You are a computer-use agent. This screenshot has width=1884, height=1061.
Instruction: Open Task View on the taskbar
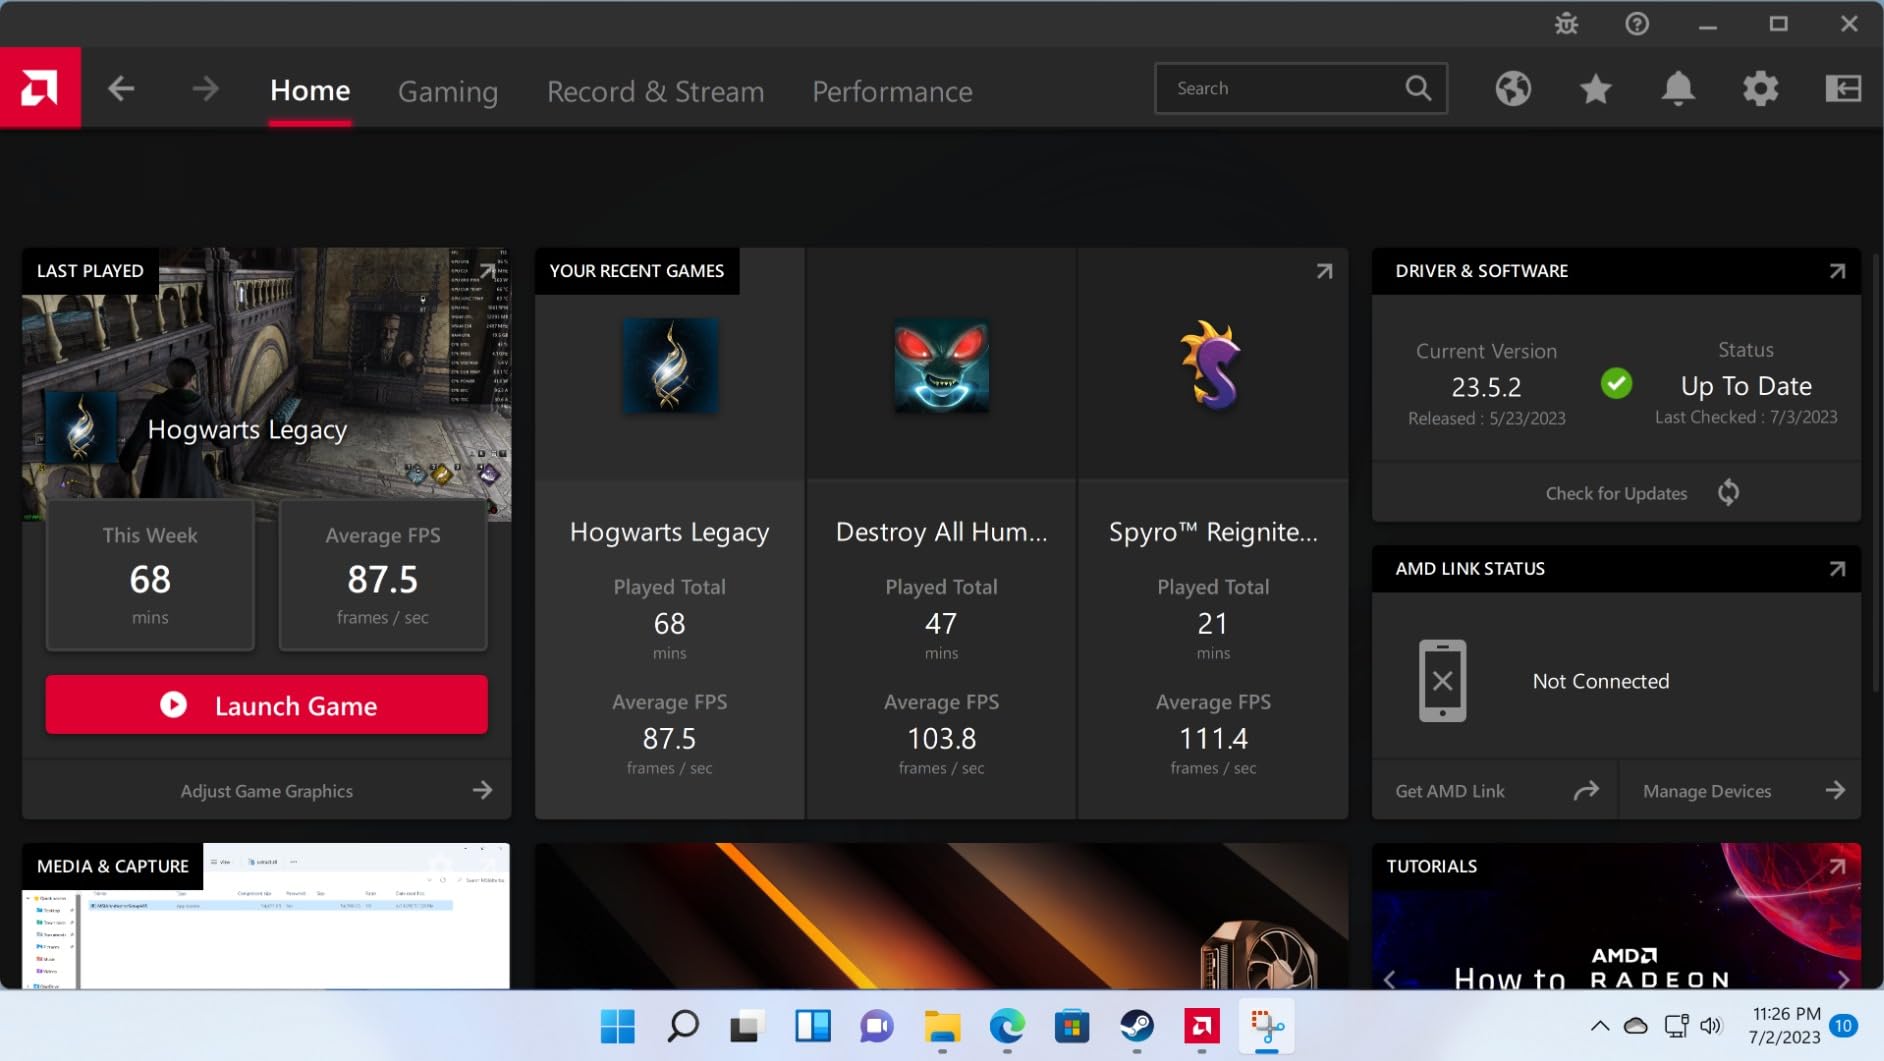(x=747, y=1026)
